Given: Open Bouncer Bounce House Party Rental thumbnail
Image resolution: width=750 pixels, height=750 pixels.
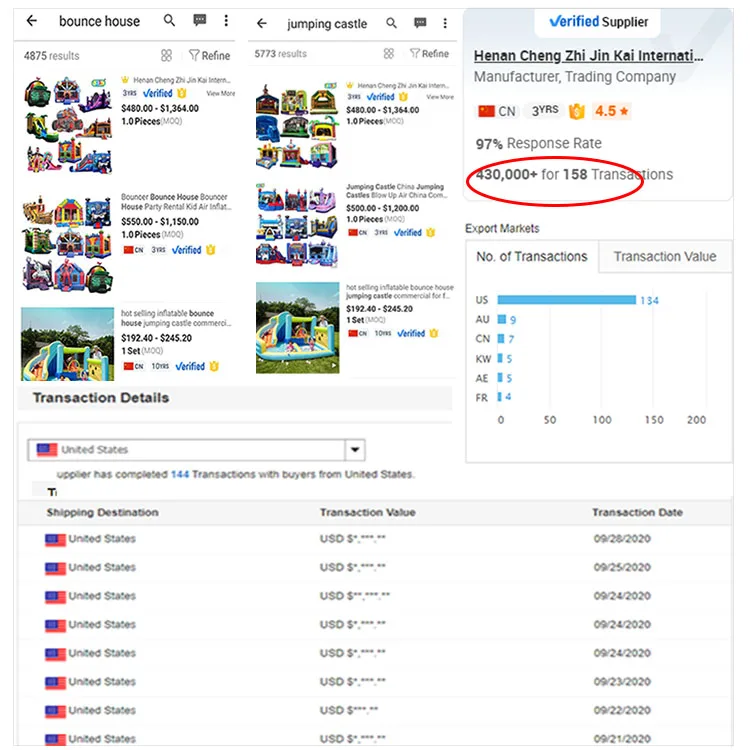Looking at the screenshot, I should pos(67,243).
